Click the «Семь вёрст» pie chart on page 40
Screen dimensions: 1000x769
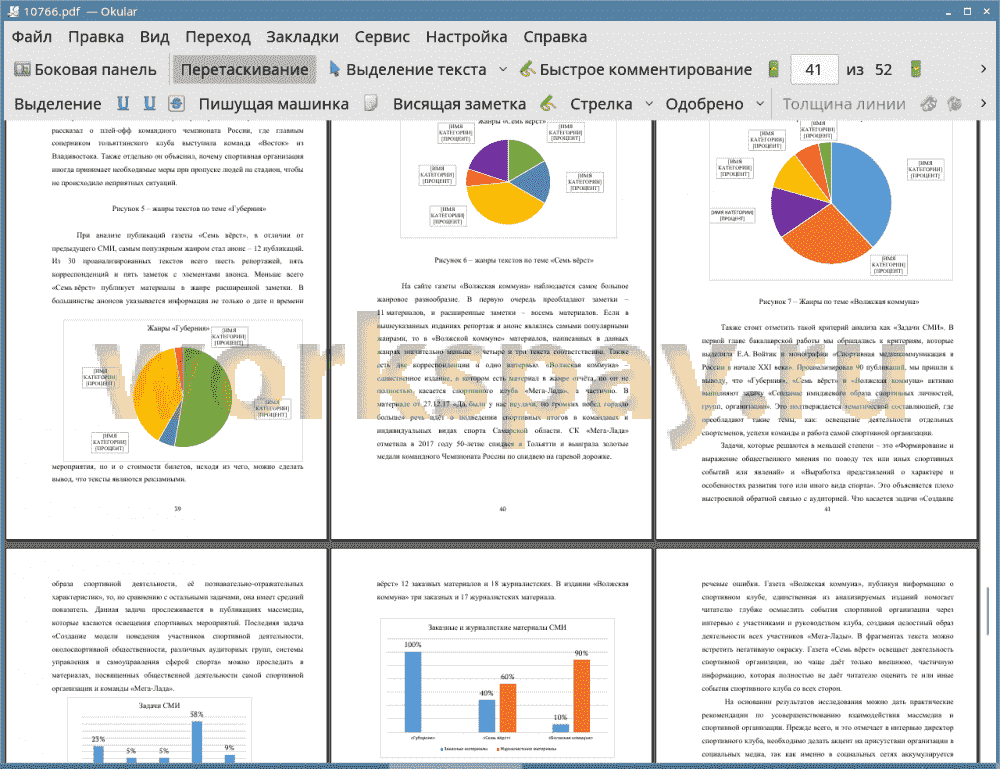pos(508,180)
